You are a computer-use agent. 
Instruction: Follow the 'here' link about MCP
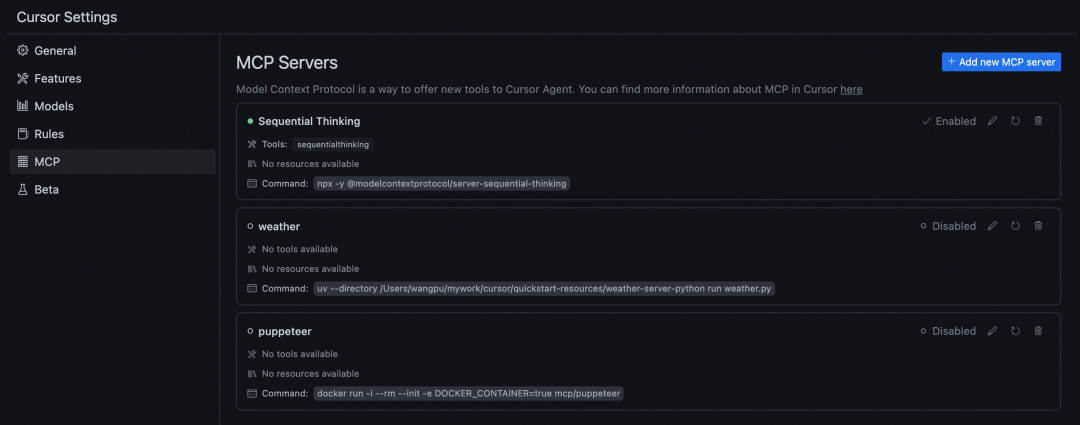tap(851, 90)
